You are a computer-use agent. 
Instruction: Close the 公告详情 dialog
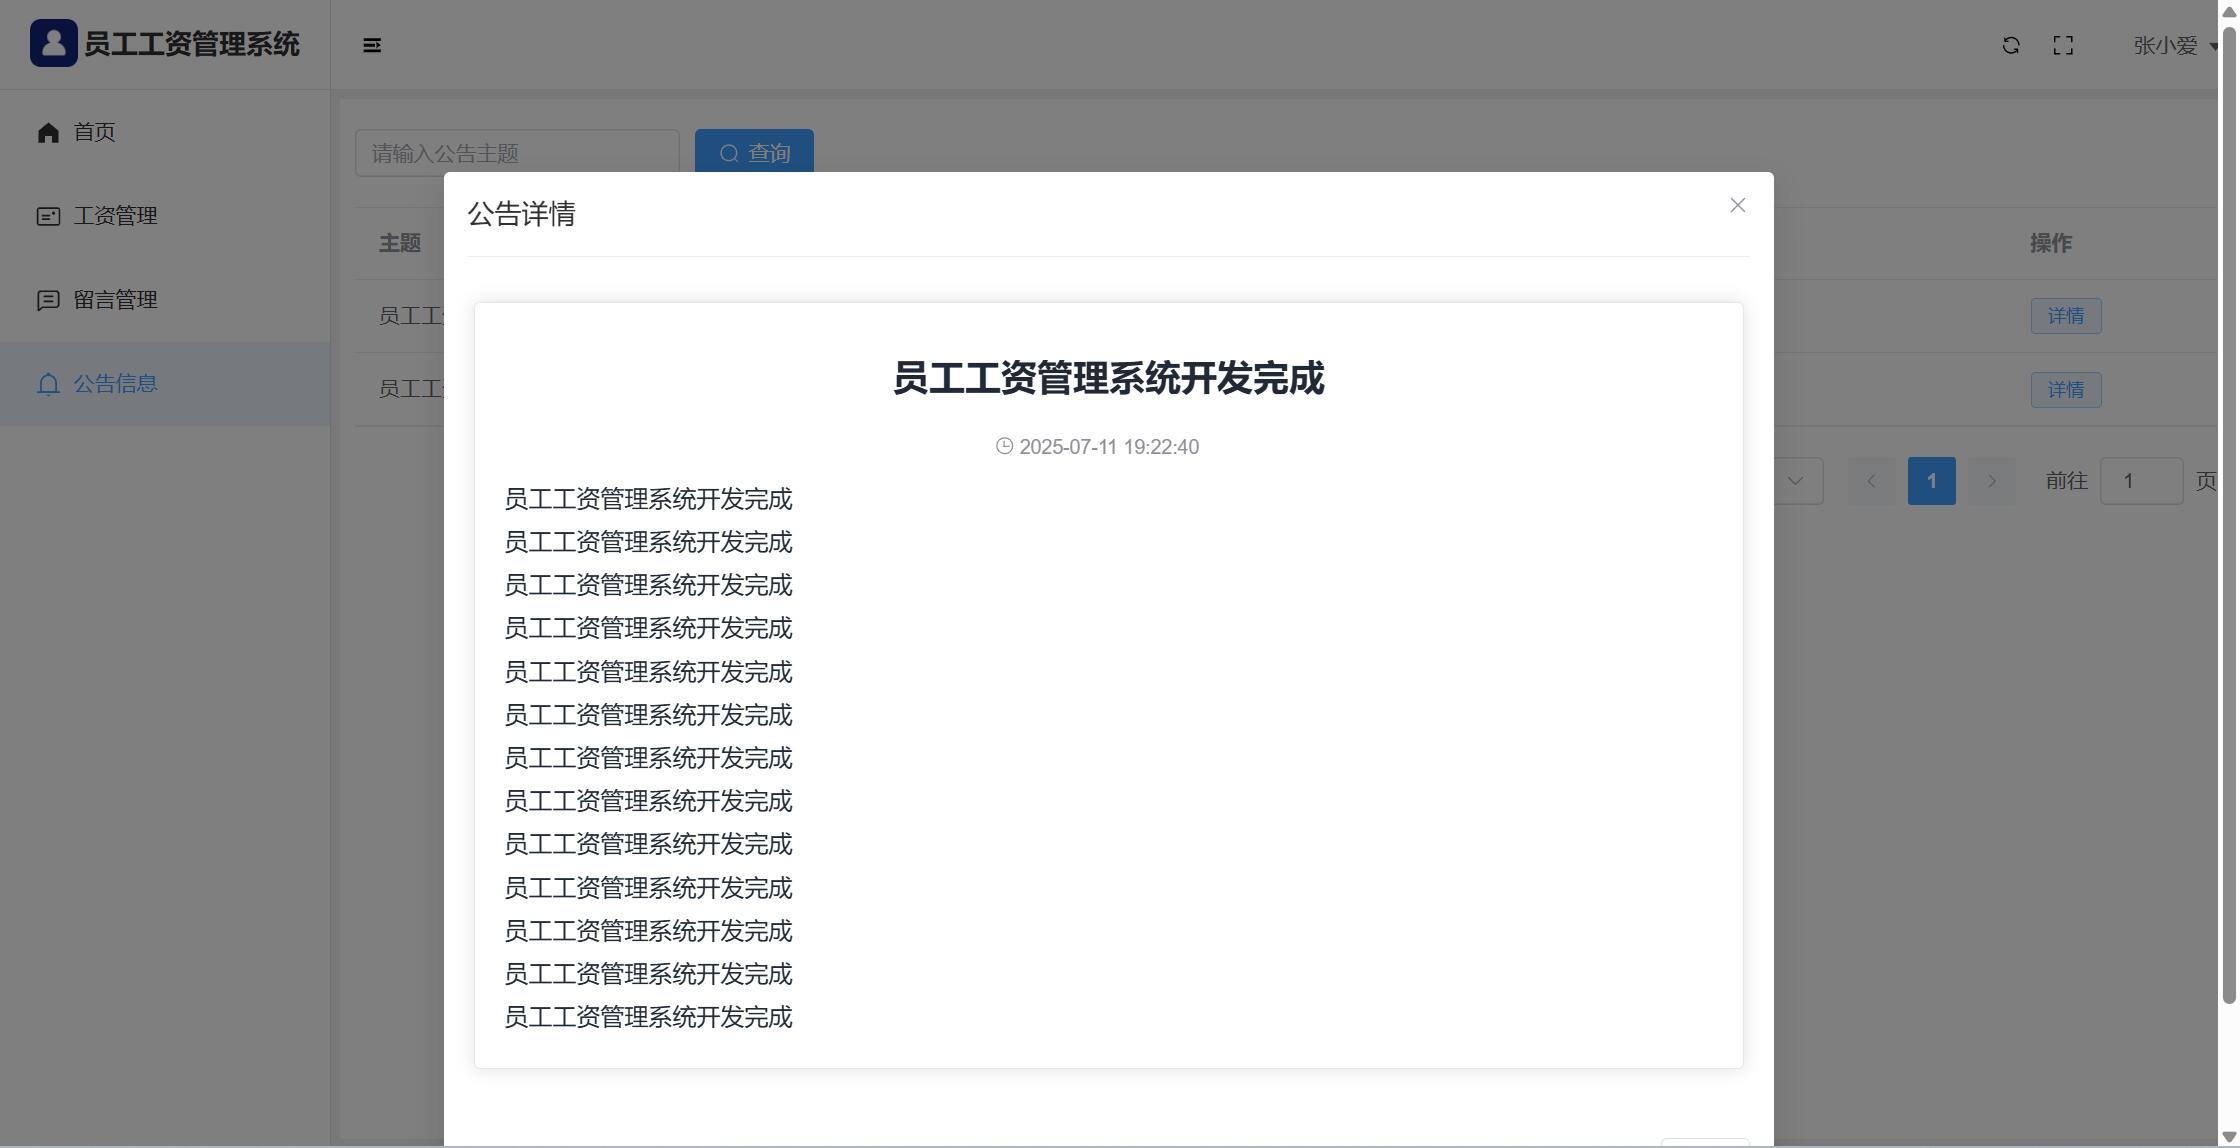[1737, 205]
